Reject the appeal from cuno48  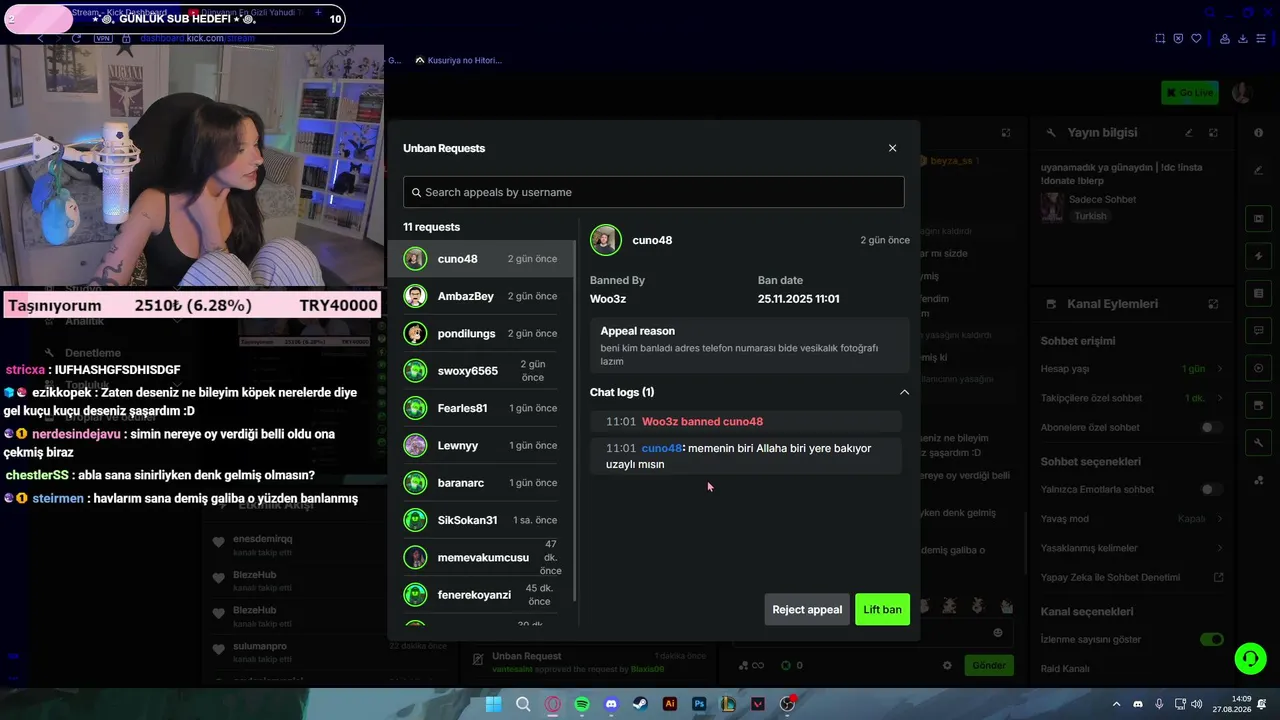click(807, 609)
